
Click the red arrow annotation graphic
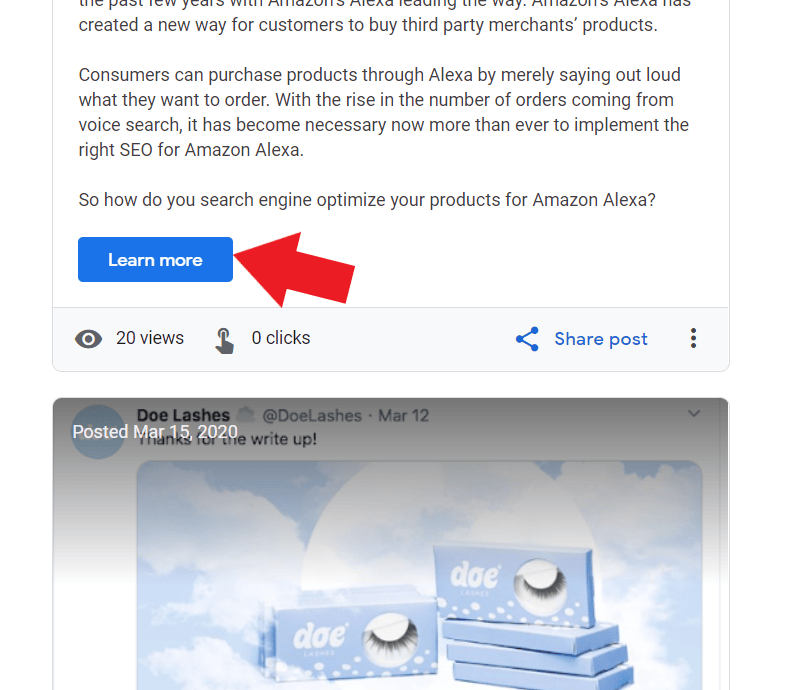[x=294, y=269]
